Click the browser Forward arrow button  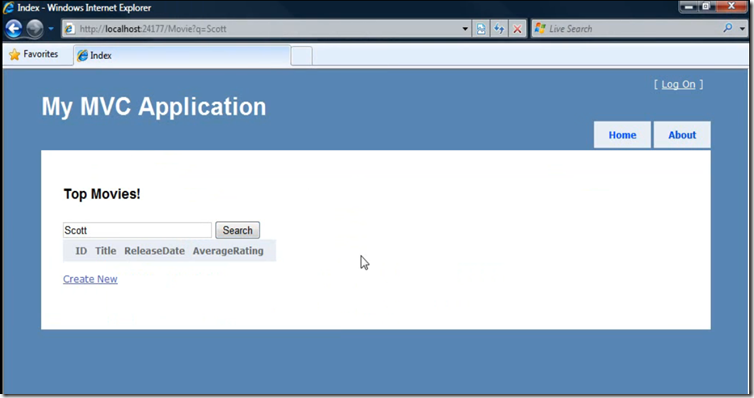35,29
